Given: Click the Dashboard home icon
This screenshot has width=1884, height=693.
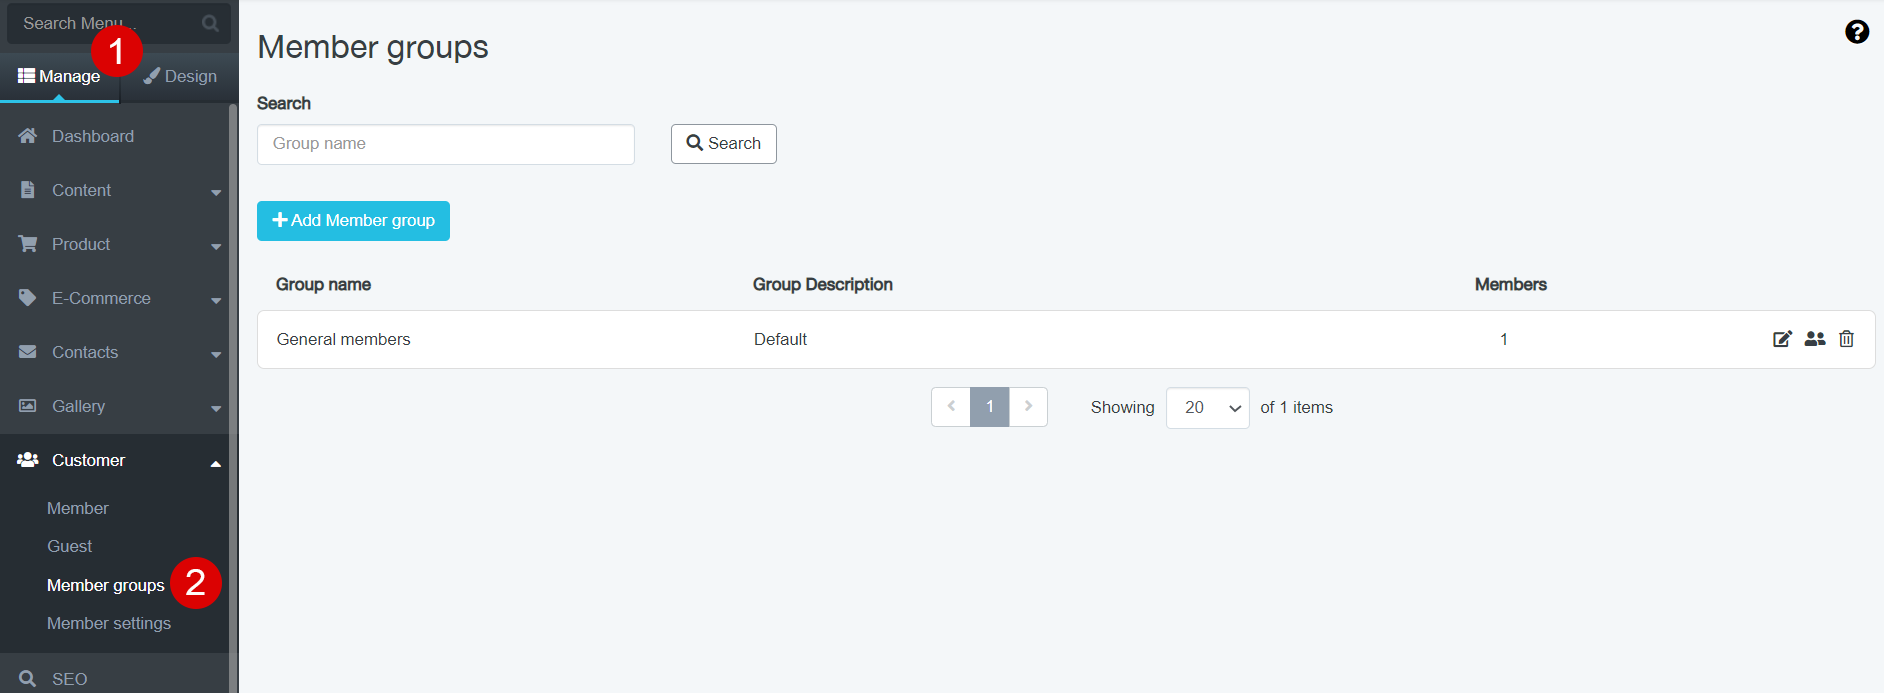Looking at the screenshot, I should pyautogui.click(x=28, y=136).
